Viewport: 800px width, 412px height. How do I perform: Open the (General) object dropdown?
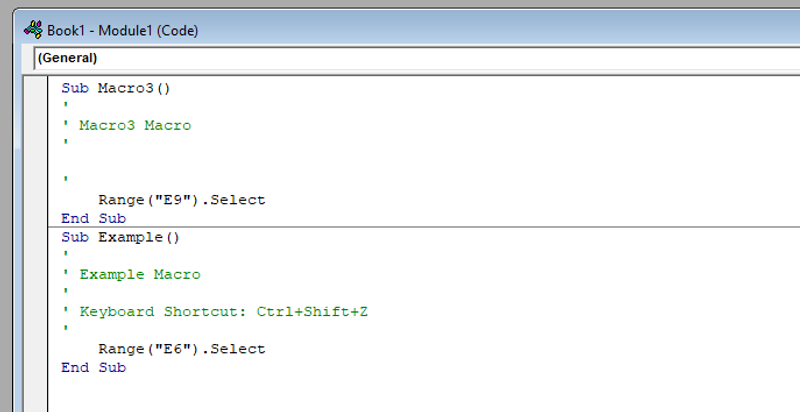point(400,58)
